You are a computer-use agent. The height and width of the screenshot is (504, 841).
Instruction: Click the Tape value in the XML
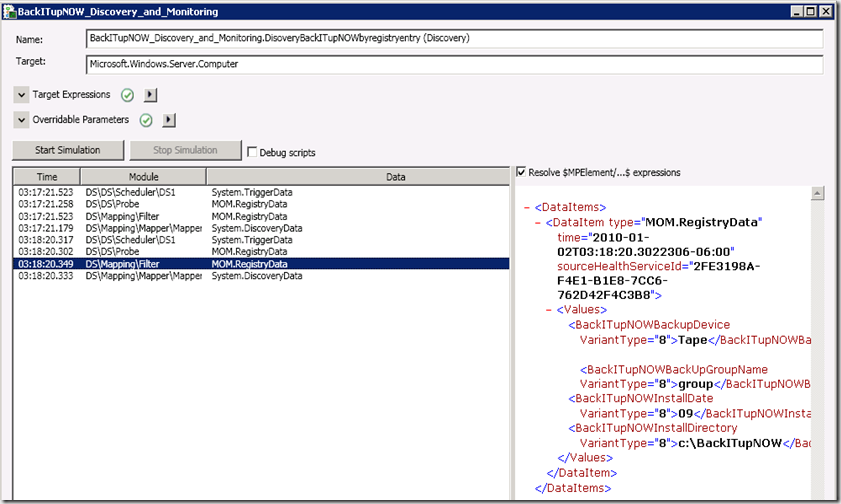(x=692, y=340)
